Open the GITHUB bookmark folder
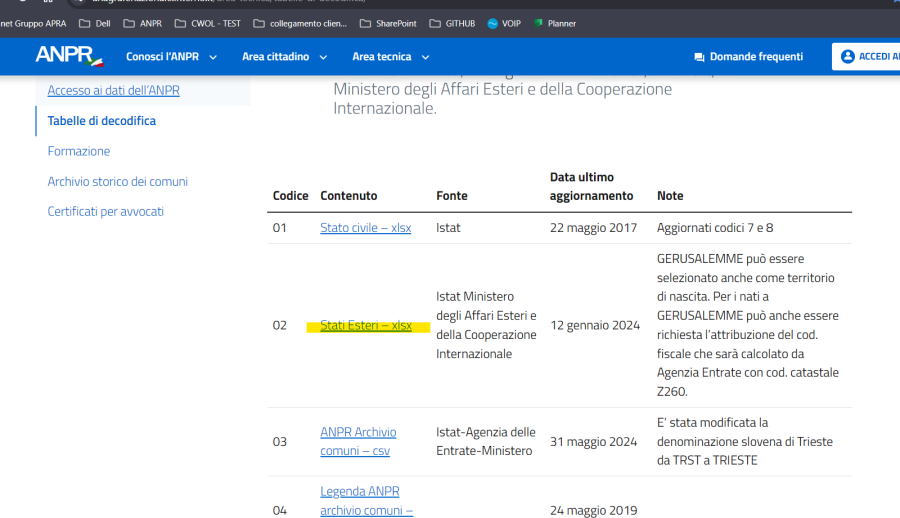The width and height of the screenshot is (900, 518). 452,23
